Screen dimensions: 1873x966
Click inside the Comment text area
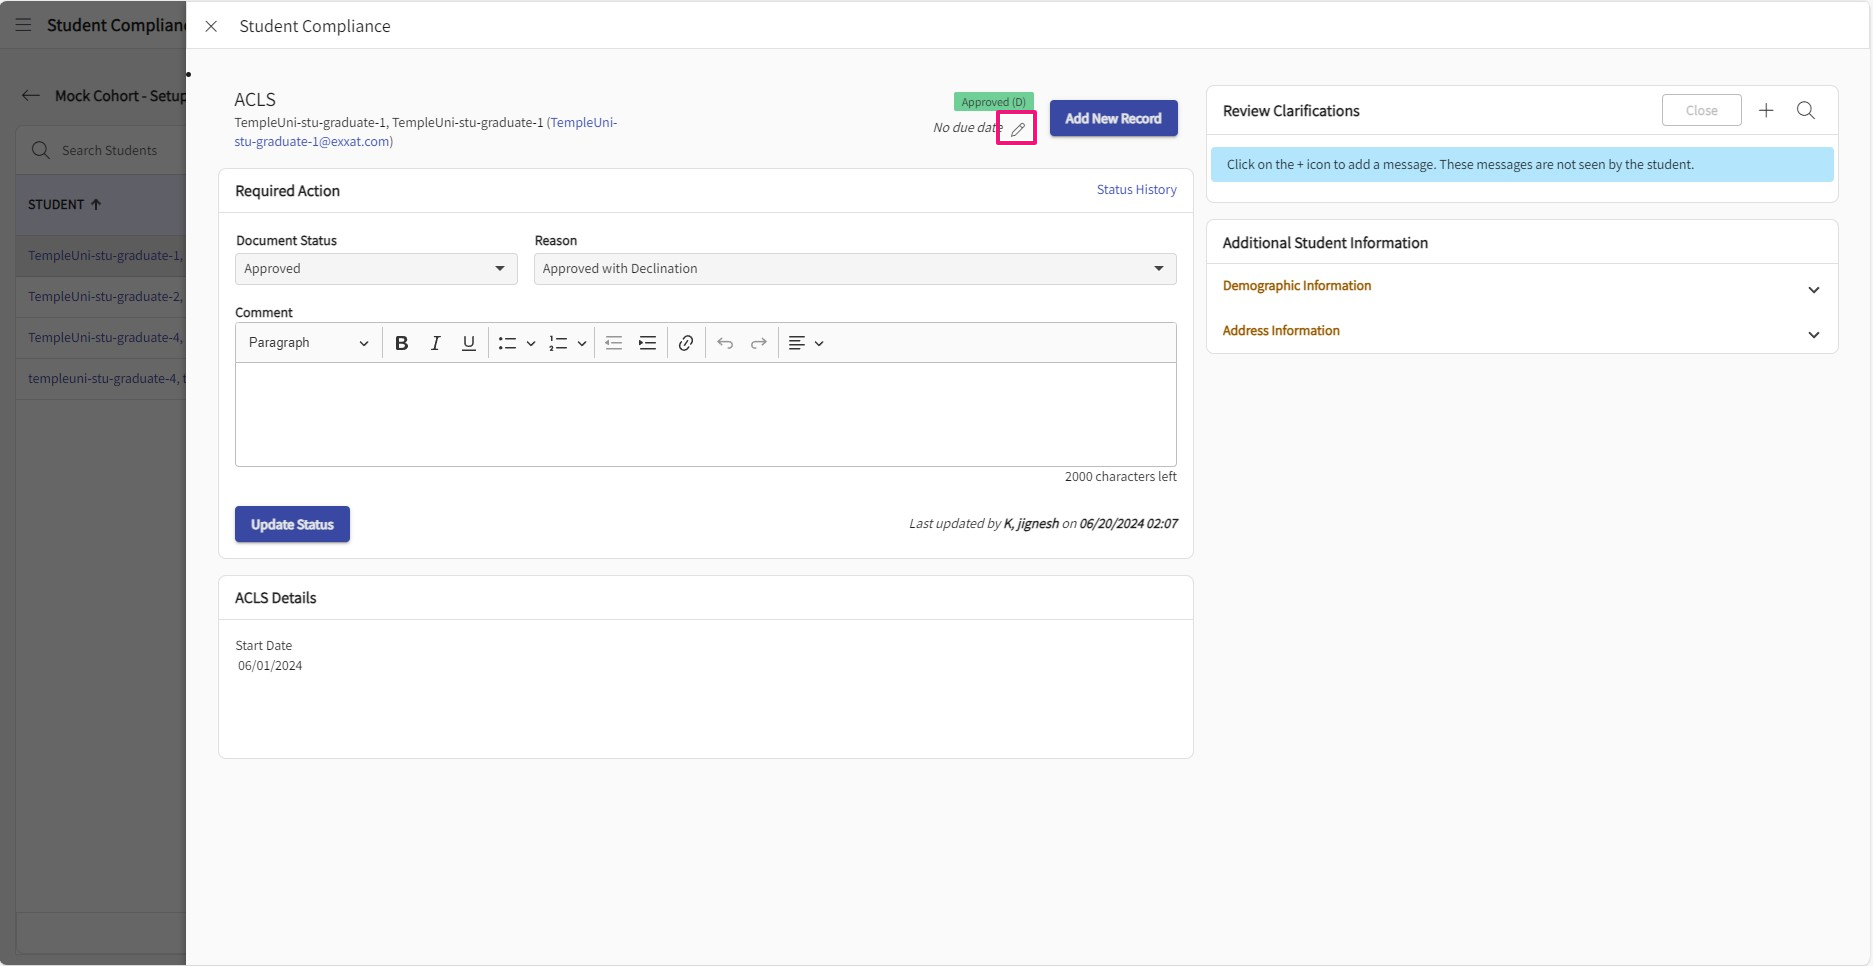(x=705, y=414)
